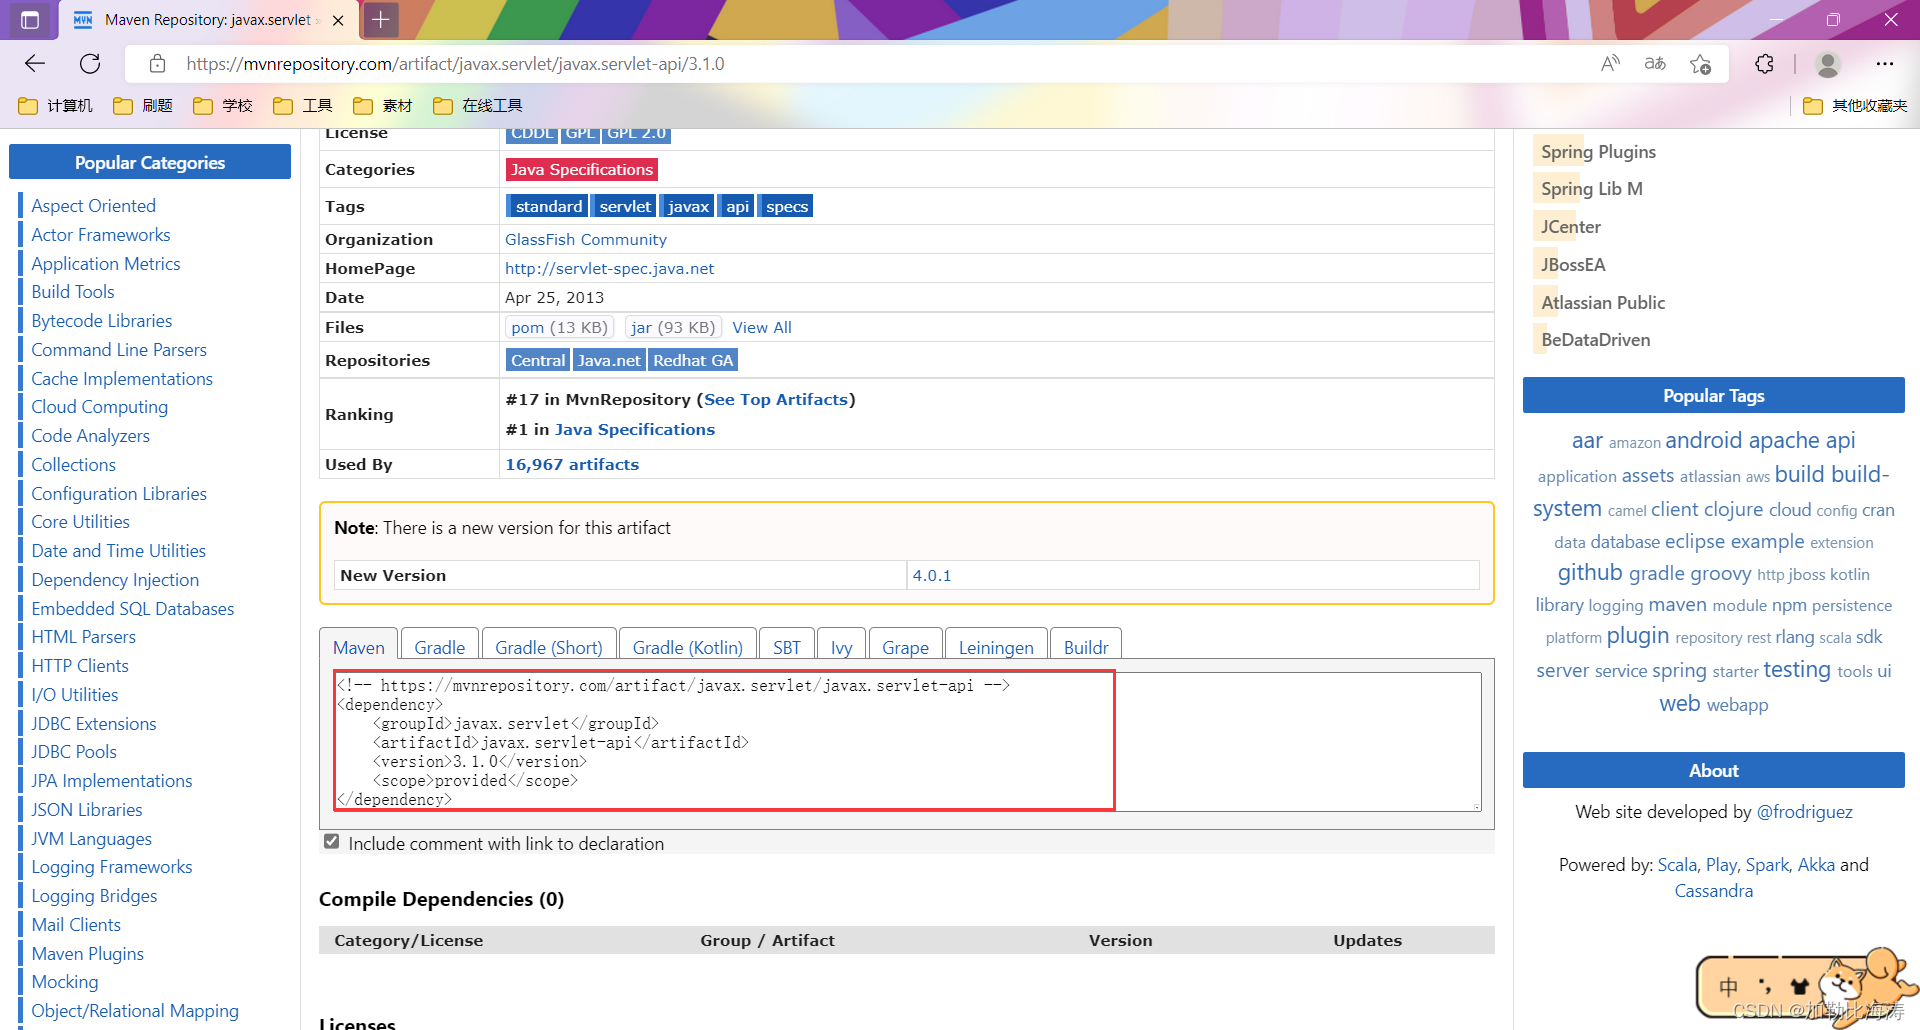Image resolution: width=1920 pixels, height=1030 pixels.
Task: Click the favorites star icon in address bar
Action: (1700, 63)
